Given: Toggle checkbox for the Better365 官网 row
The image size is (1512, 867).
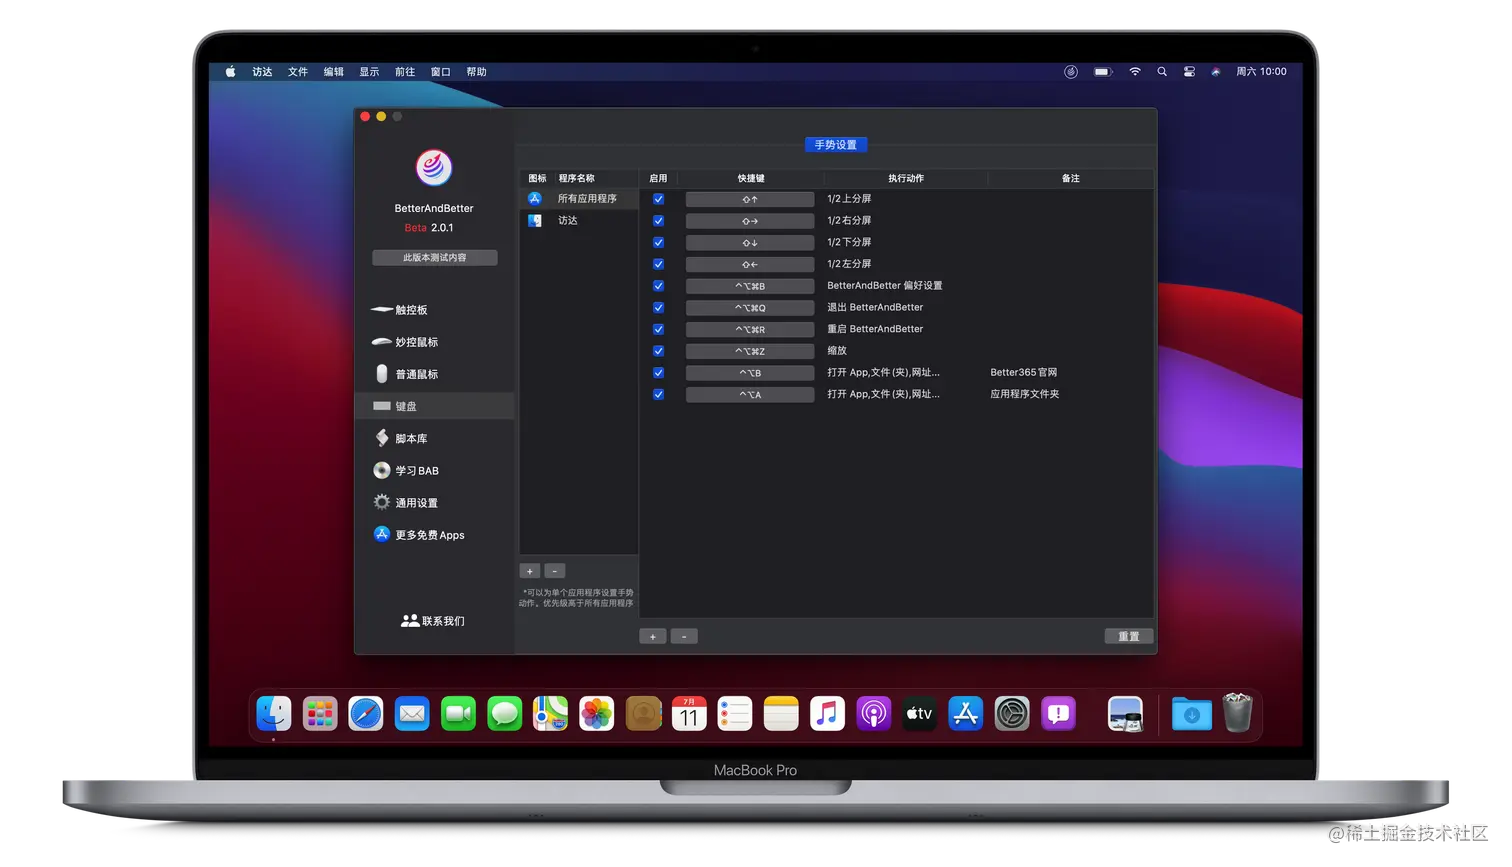Looking at the screenshot, I should coord(658,373).
